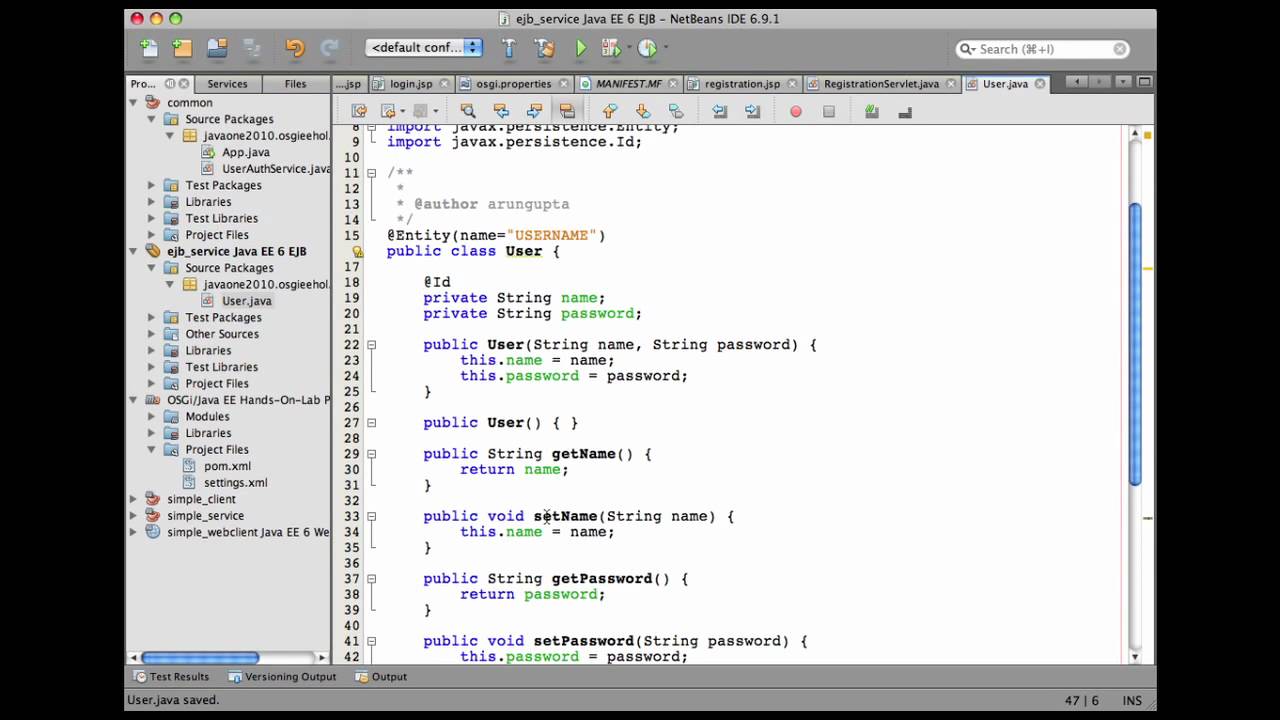Collapse getPassword method fold marker

click(x=371, y=579)
